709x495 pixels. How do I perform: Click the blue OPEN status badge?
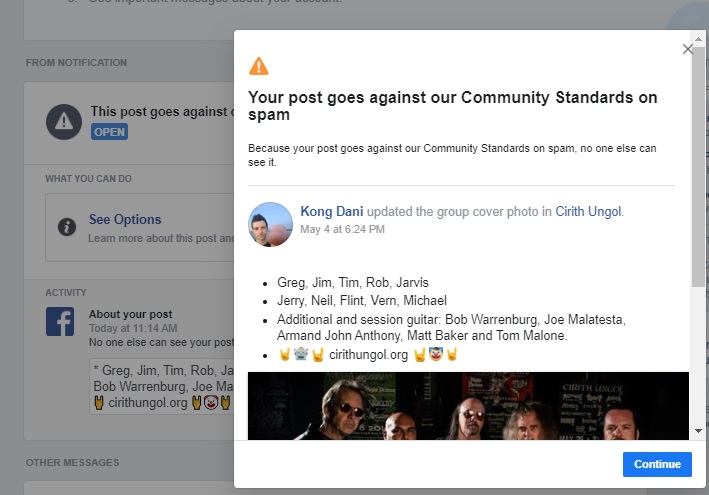click(109, 132)
